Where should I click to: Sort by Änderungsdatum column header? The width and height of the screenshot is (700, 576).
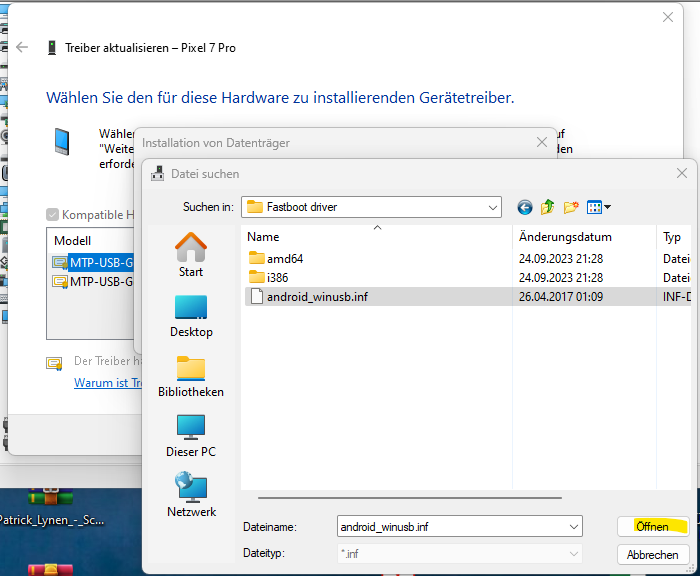click(x=565, y=237)
